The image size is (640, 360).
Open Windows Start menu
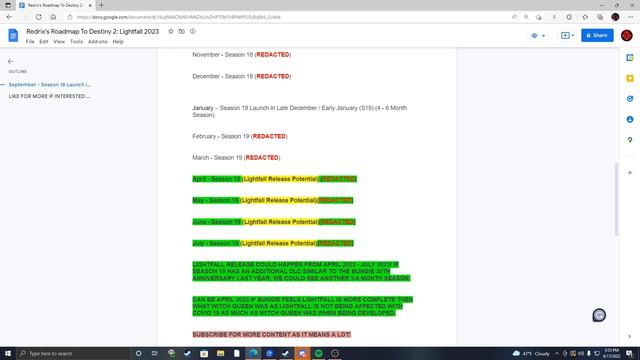pos(8,353)
